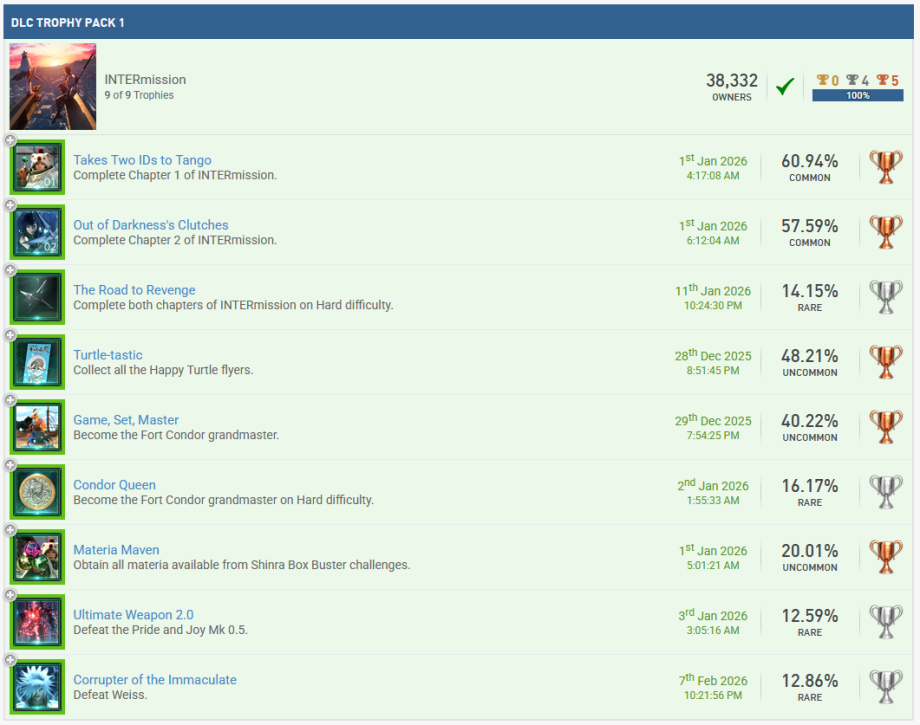Expand the plus icon on Takes Two IDs to Tango
Image resolution: width=920 pixels, height=725 pixels.
coord(10,140)
